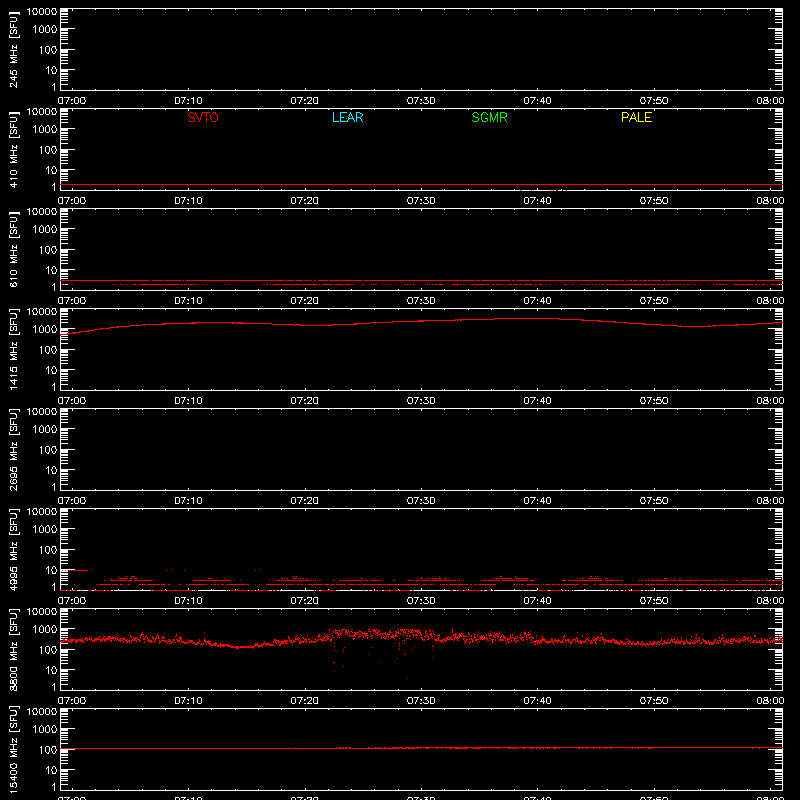The image size is (800, 800).
Task: Click 07:20 tick label under 410 MHz panel
Action: 305,201
